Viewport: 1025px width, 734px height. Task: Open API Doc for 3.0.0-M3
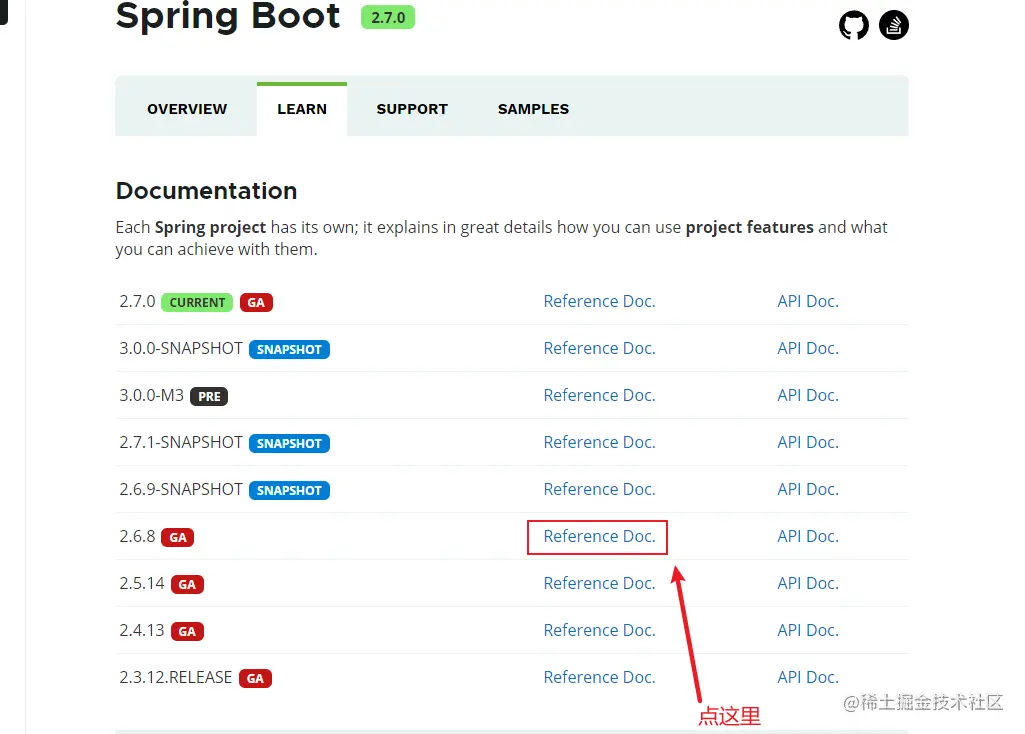[x=808, y=395]
